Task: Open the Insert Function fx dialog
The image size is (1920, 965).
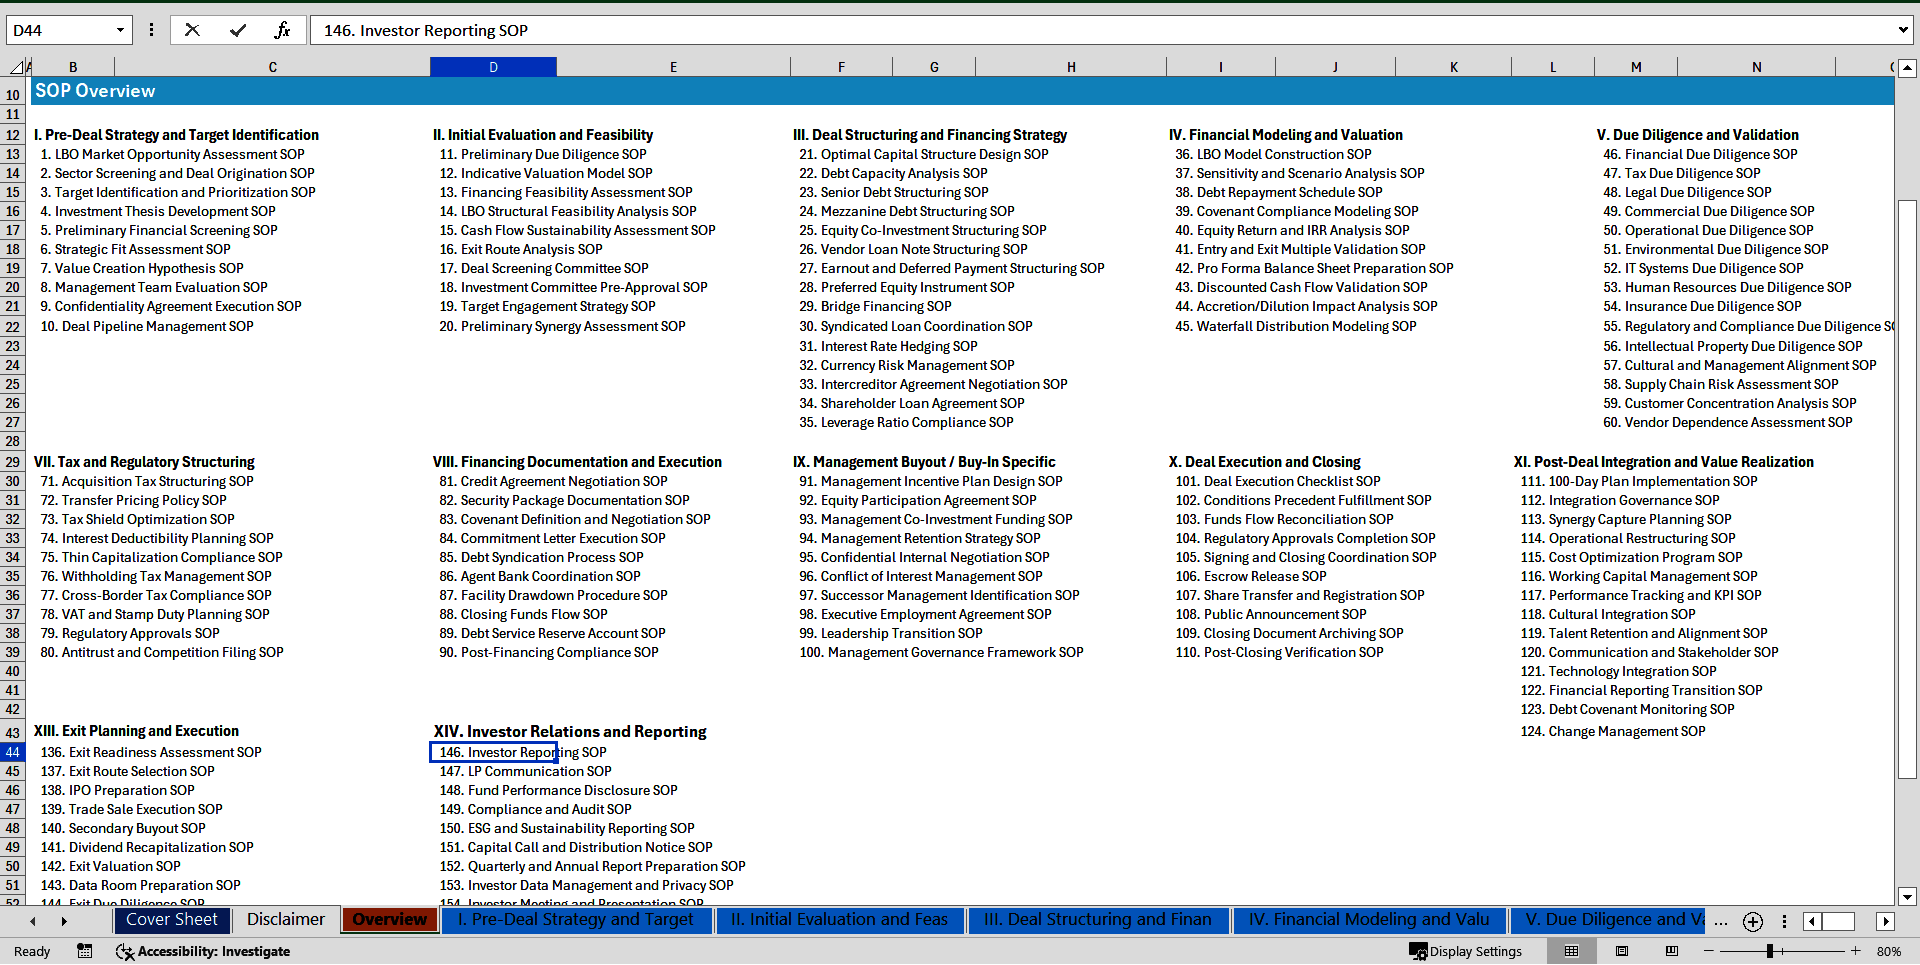Action: (x=282, y=30)
